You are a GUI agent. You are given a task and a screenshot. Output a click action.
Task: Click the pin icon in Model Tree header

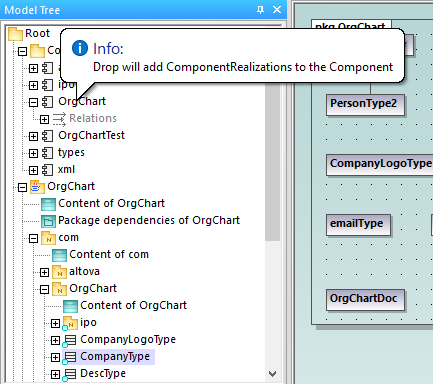(260, 10)
